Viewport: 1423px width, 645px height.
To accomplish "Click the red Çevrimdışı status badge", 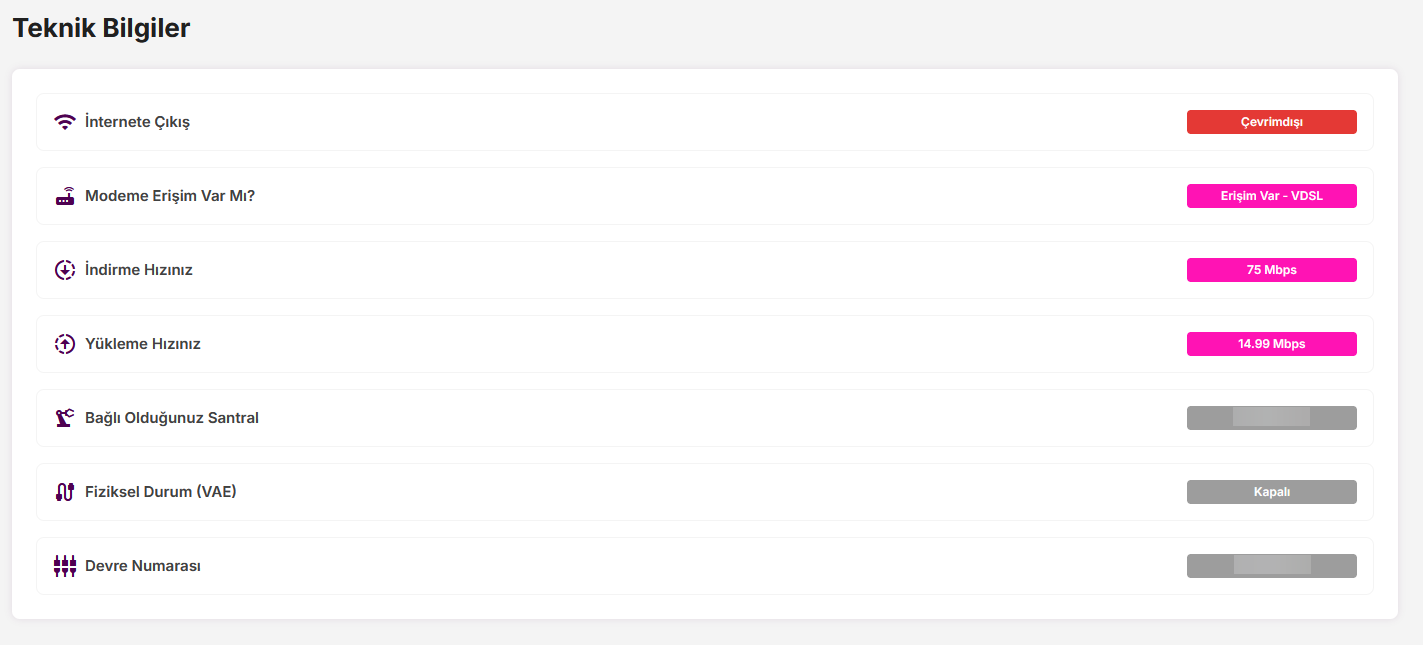I will click(1271, 122).
